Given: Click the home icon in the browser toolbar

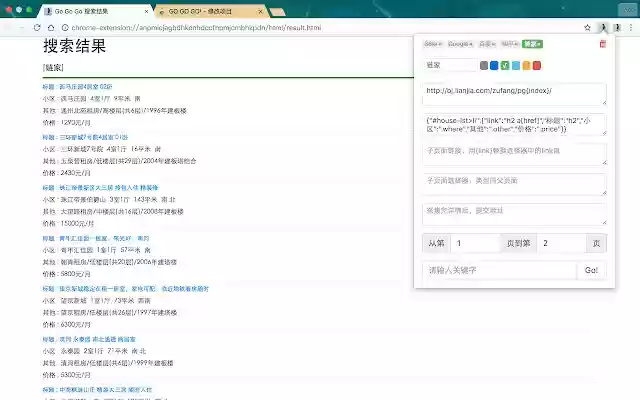Looking at the screenshot, I should tap(51, 28).
